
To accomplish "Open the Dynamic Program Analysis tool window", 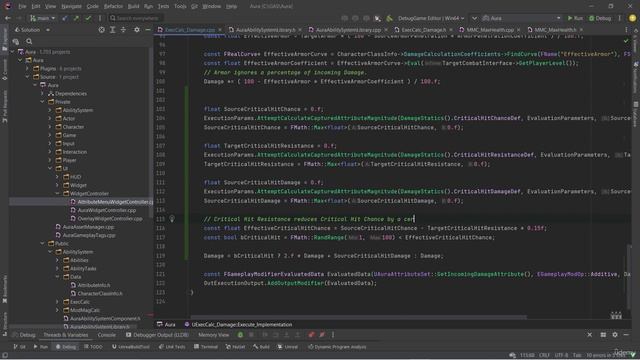I will (337, 347).
